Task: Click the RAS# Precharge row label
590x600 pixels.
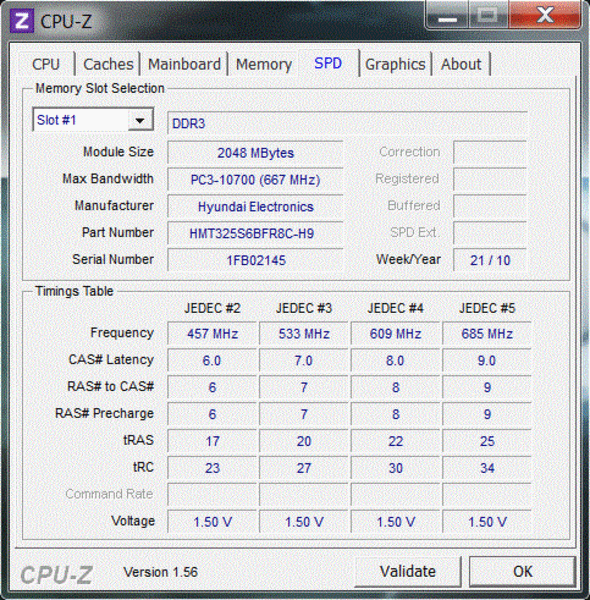Action: click(x=104, y=413)
